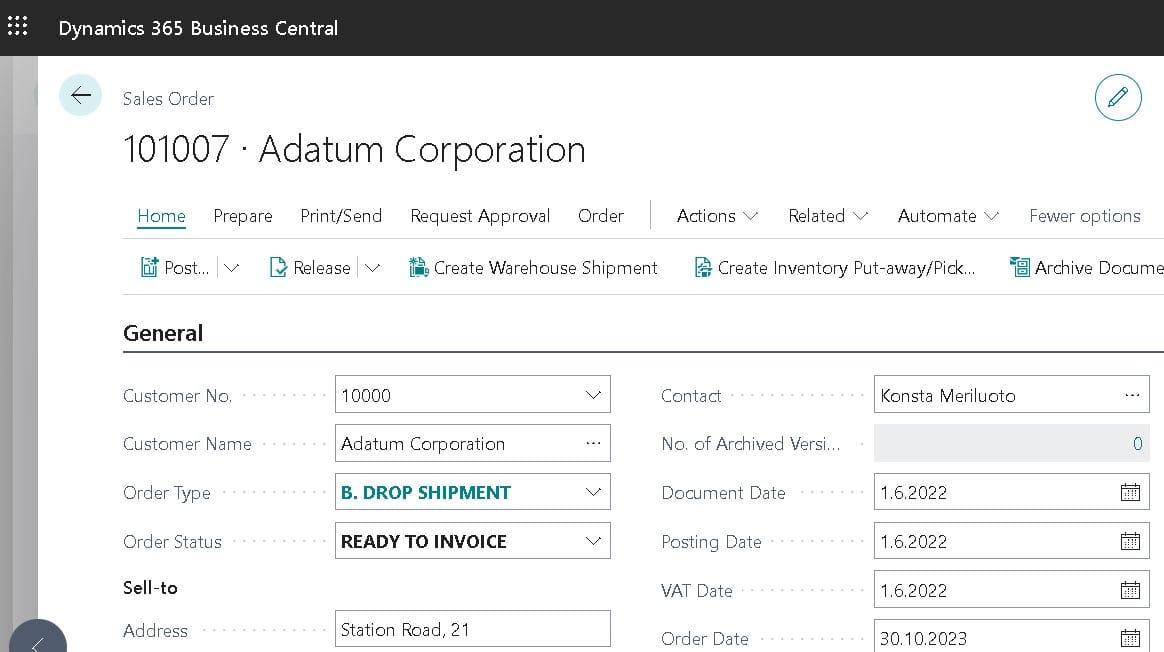Image resolution: width=1164 pixels, height=652 pixels.
Task: Expand the Release options dropdown arrow
Action: click(372, 267)
